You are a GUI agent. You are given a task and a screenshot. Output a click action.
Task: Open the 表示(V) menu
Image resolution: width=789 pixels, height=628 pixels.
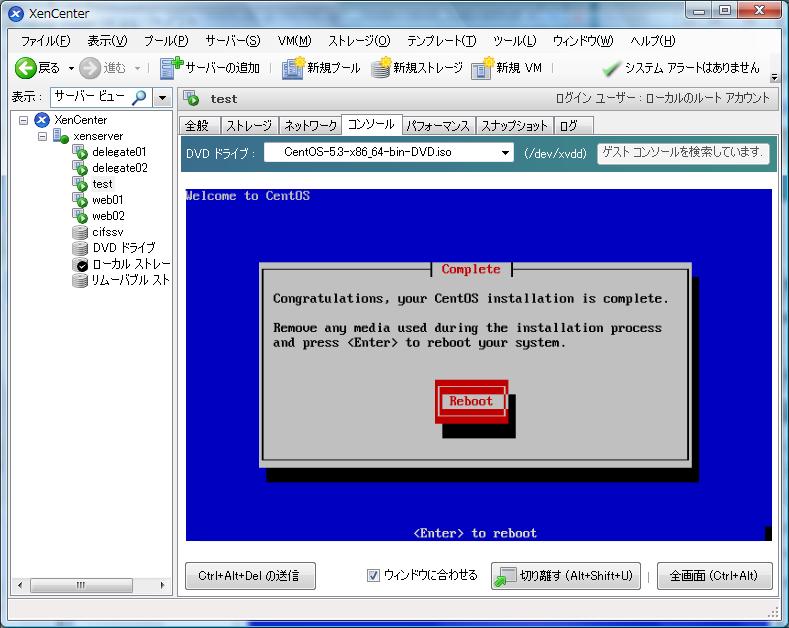[107, 41]
